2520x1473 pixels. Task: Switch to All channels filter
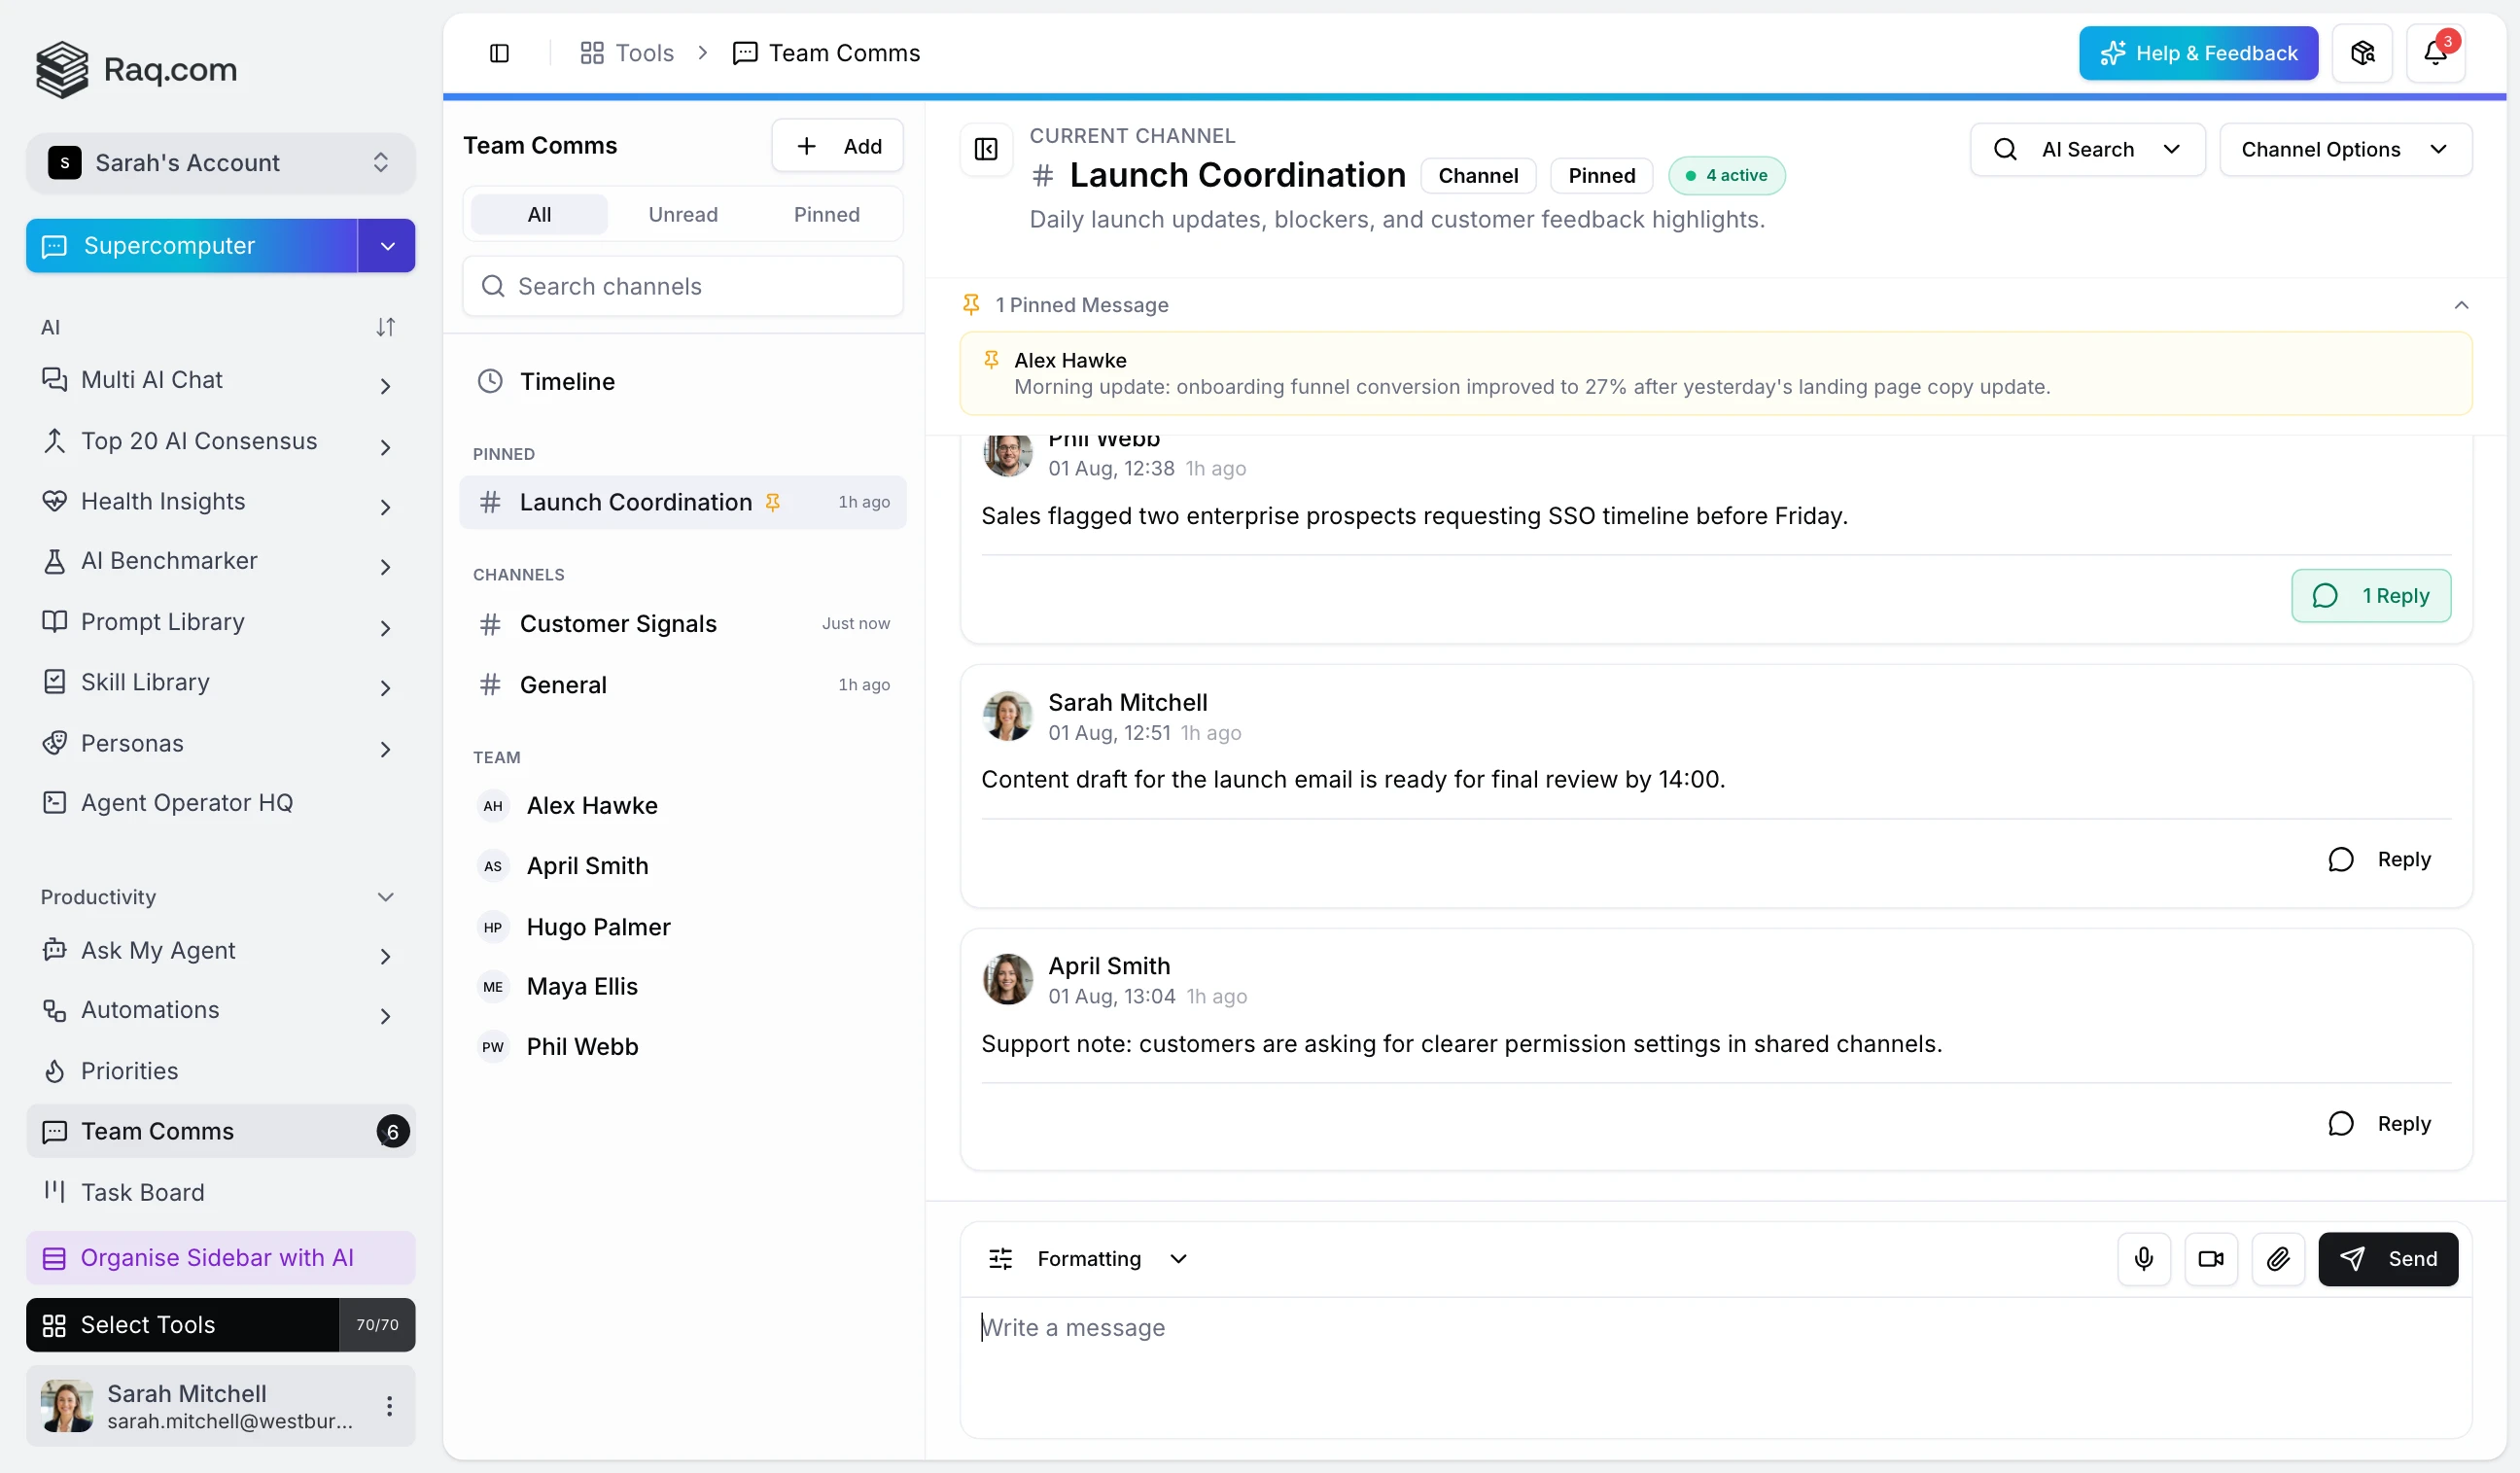pos(538,214)
